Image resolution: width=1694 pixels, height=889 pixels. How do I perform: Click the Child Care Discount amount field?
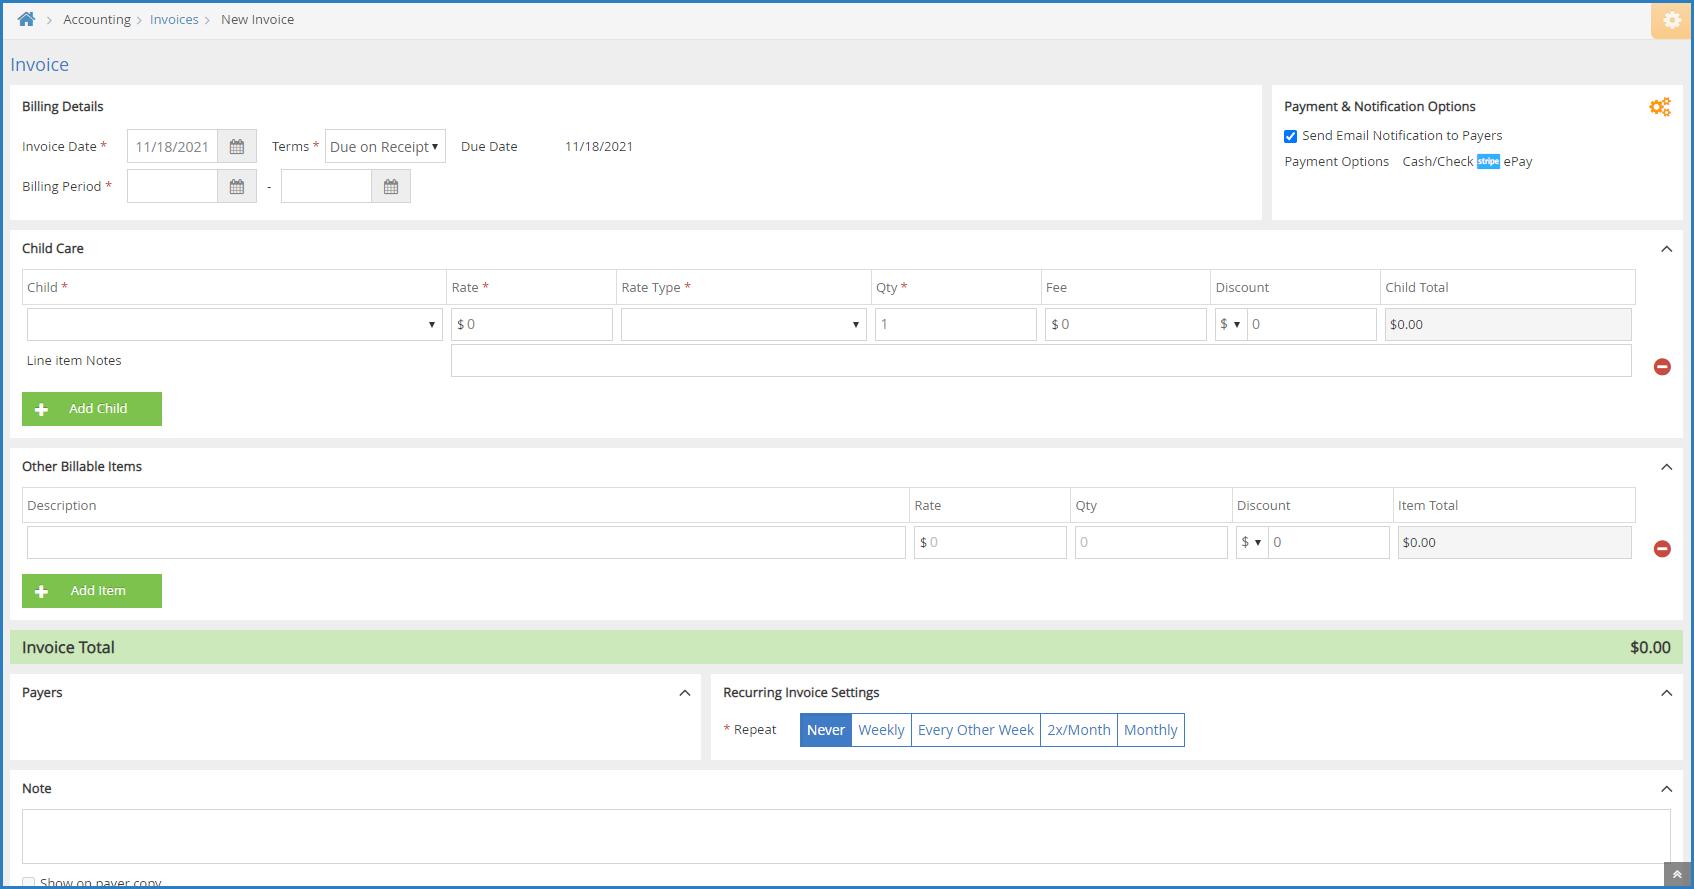(1312, 325)
